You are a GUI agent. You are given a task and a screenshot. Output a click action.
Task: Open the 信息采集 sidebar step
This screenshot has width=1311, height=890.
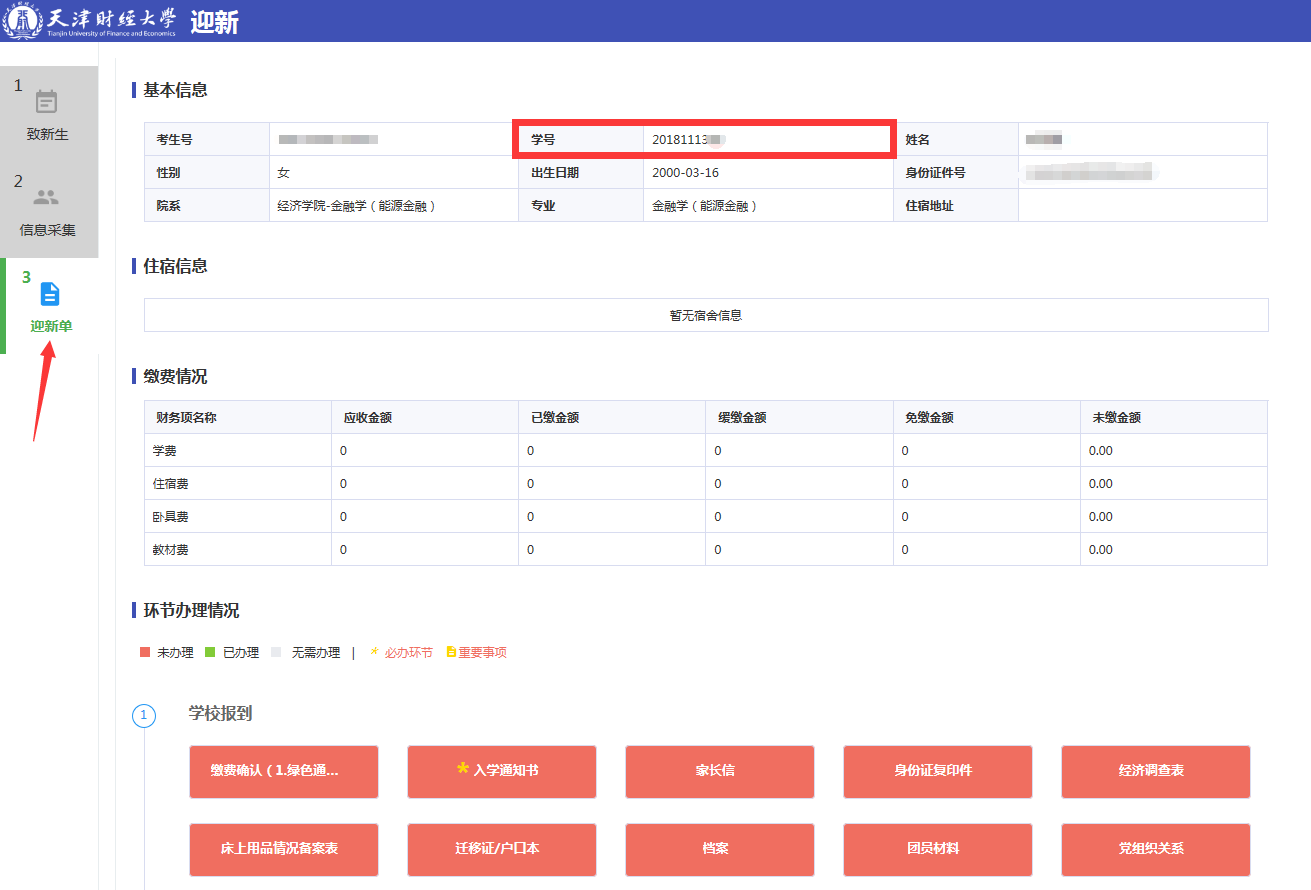[49, 210]
